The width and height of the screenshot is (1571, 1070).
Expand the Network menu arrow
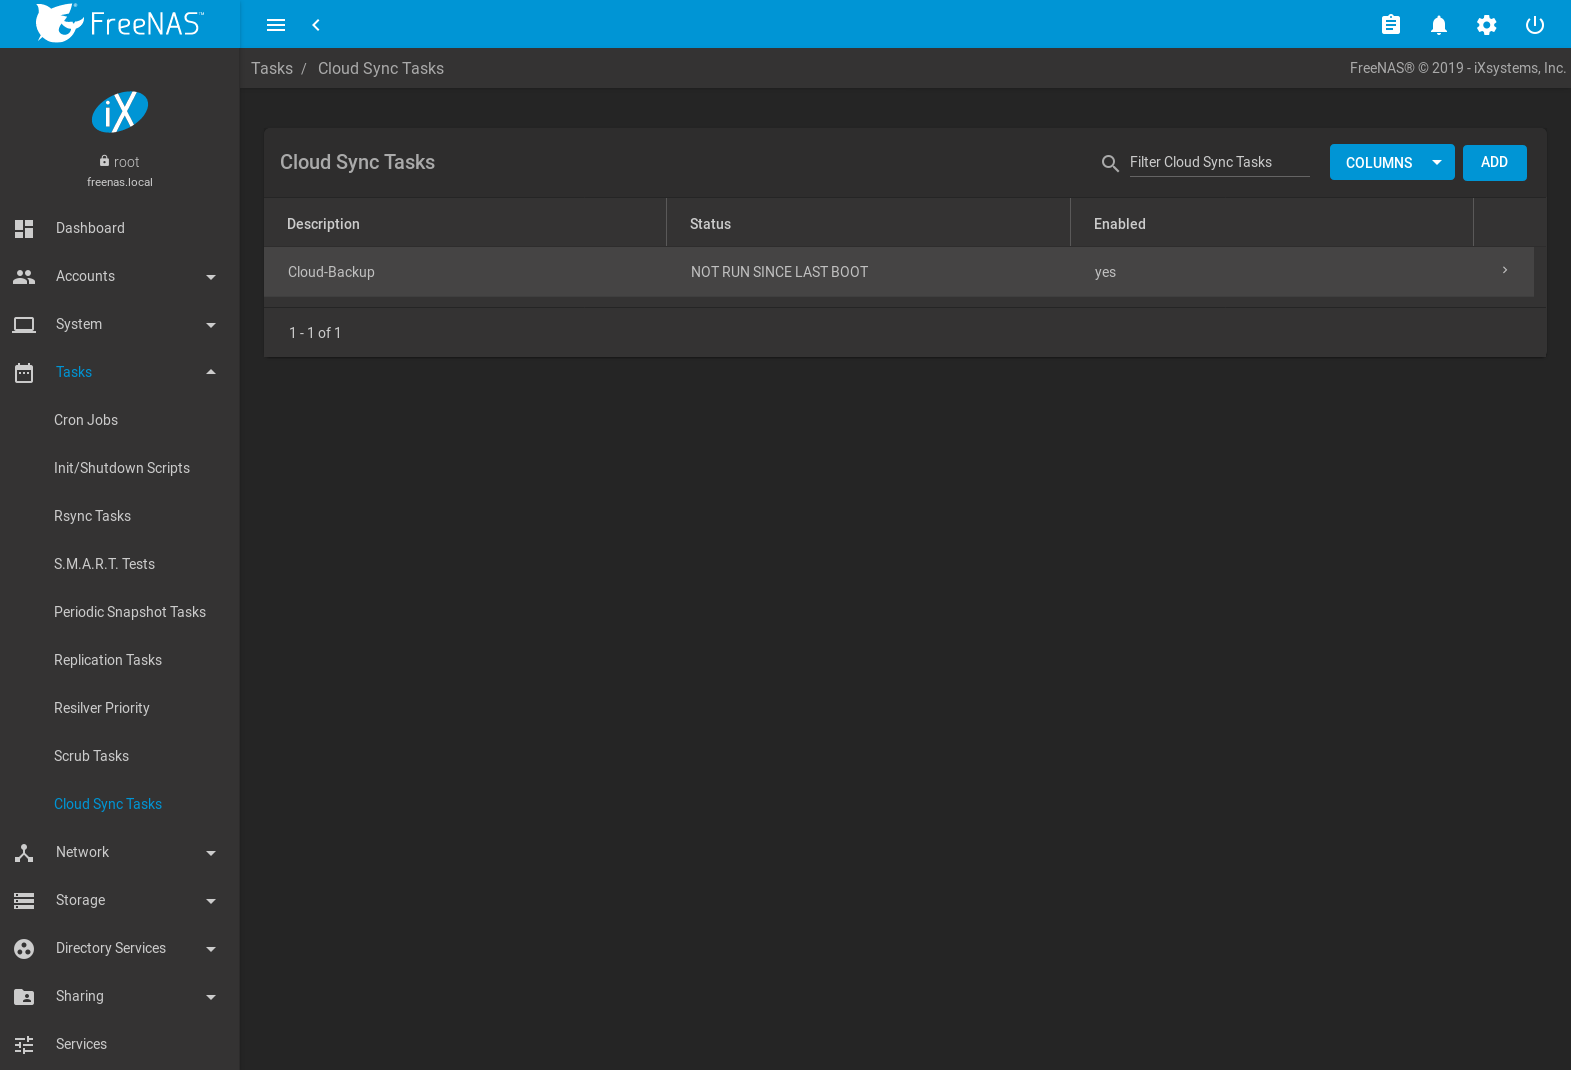click(x=211, y=853)
